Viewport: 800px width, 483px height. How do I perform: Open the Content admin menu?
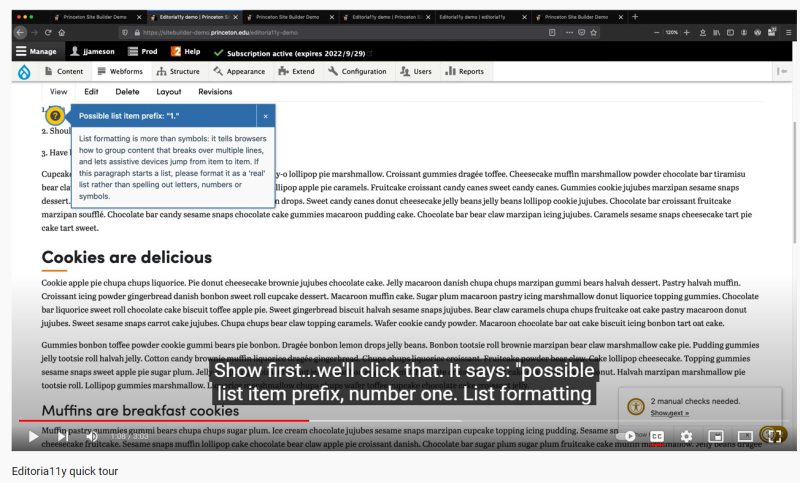click(x=64, y=71)
